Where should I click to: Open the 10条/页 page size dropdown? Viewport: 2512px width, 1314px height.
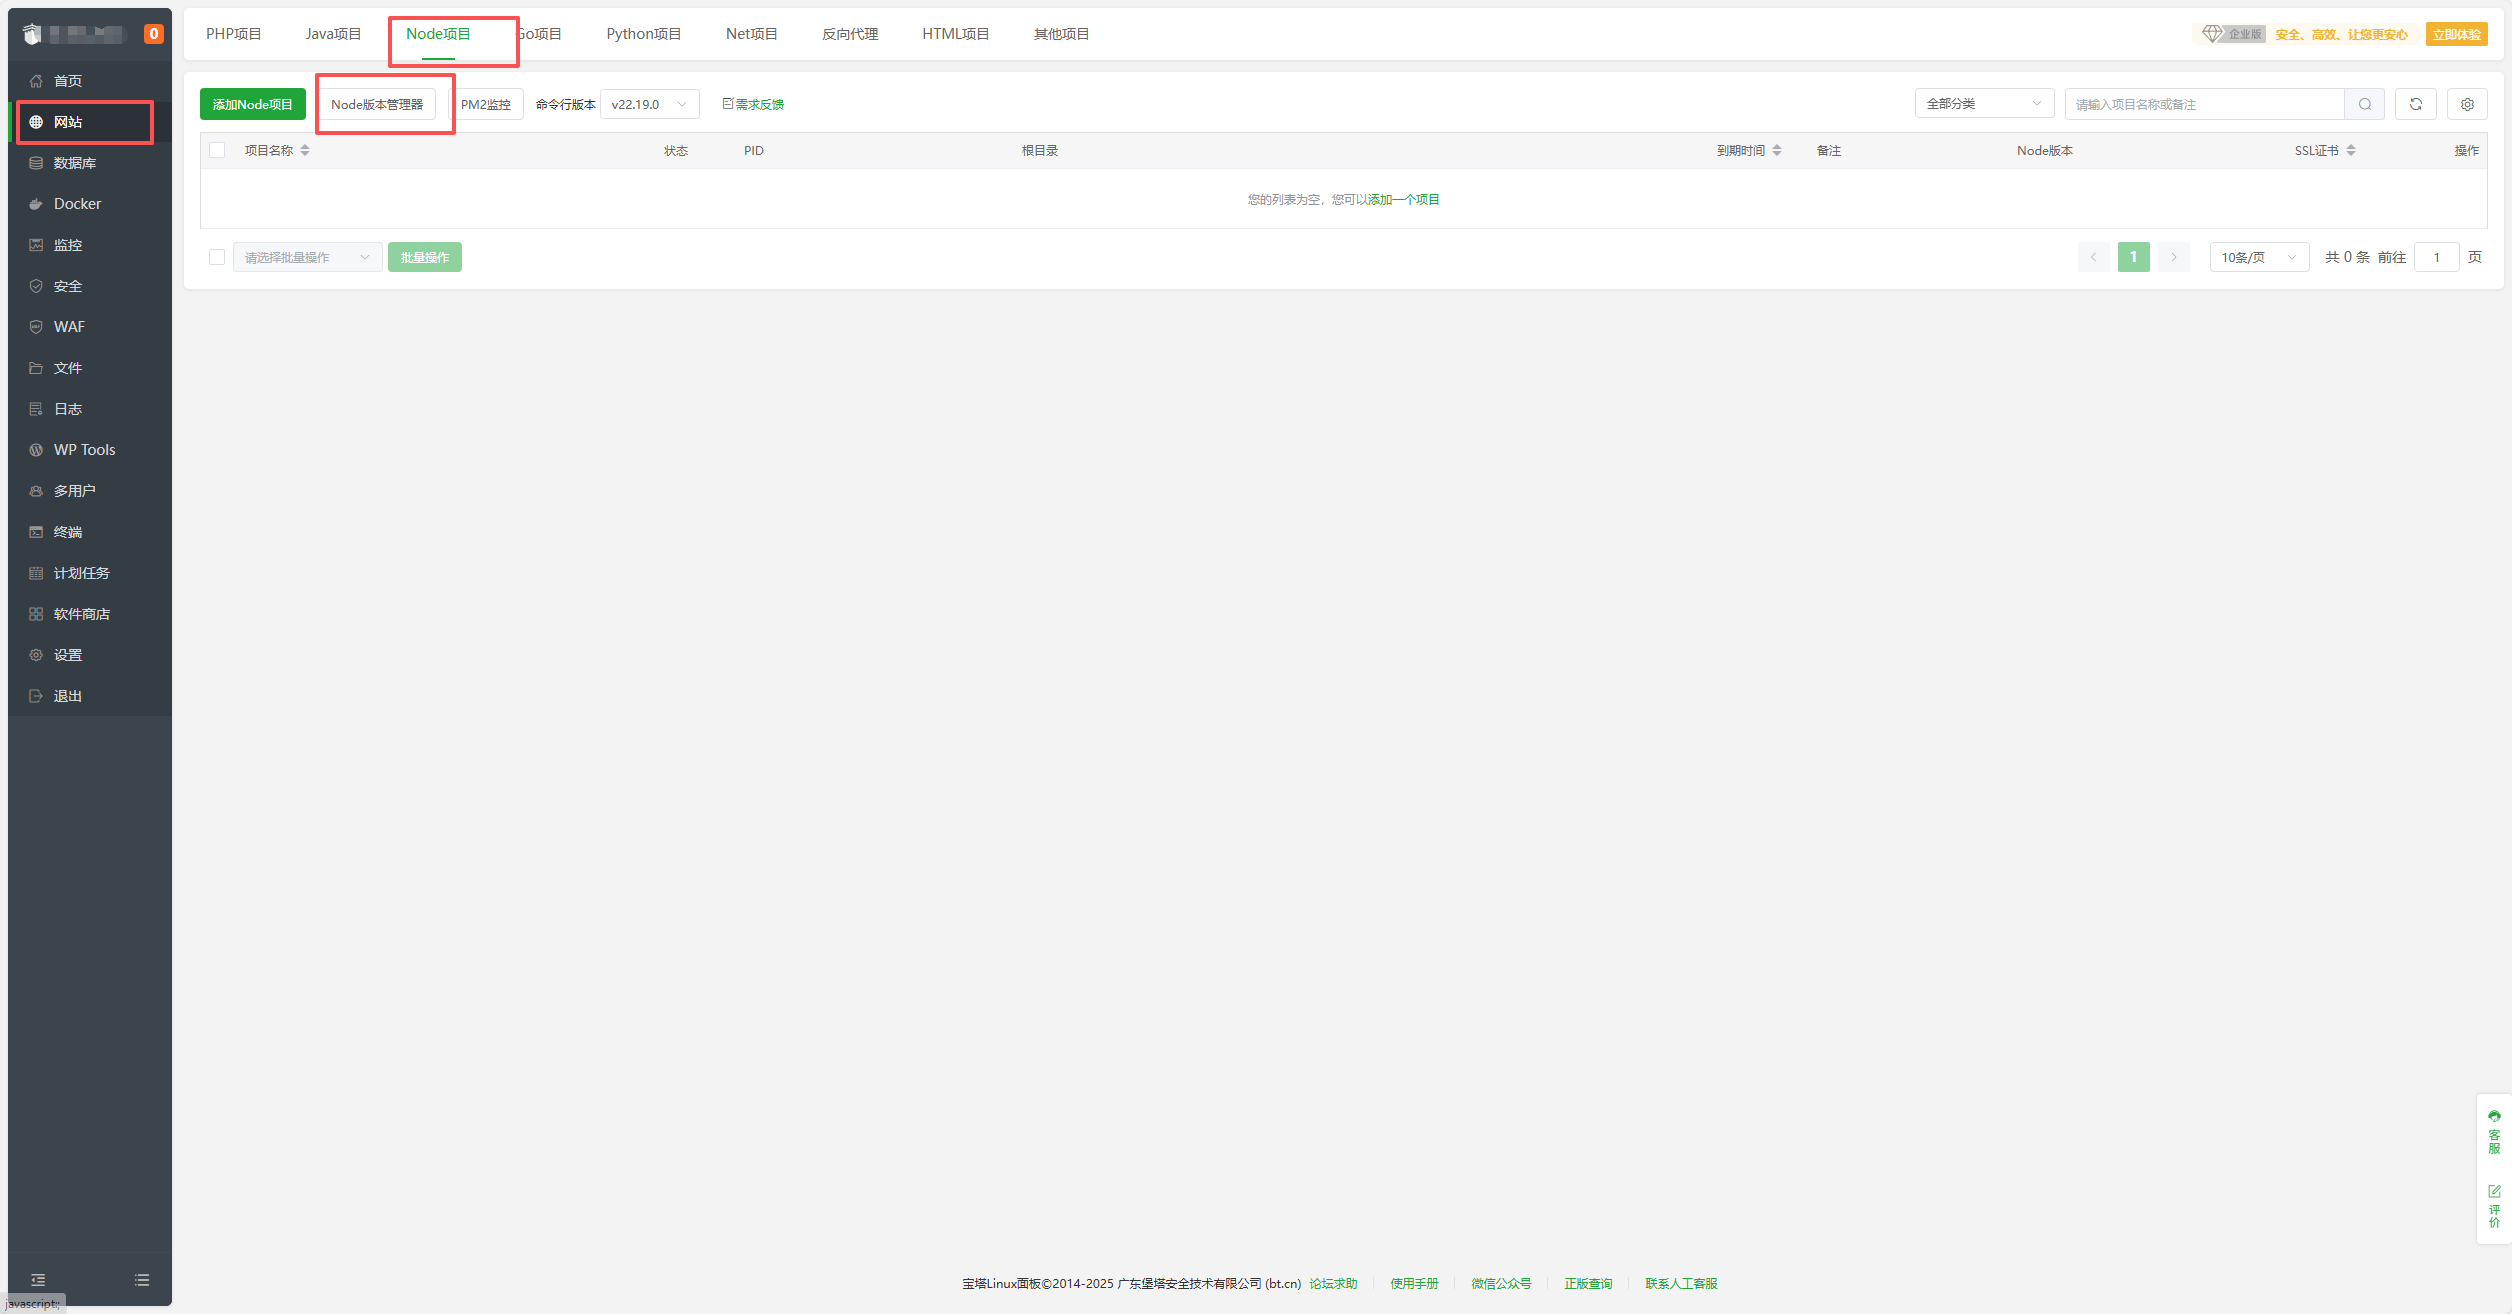pyautogui.click(x=2258, y=258)
